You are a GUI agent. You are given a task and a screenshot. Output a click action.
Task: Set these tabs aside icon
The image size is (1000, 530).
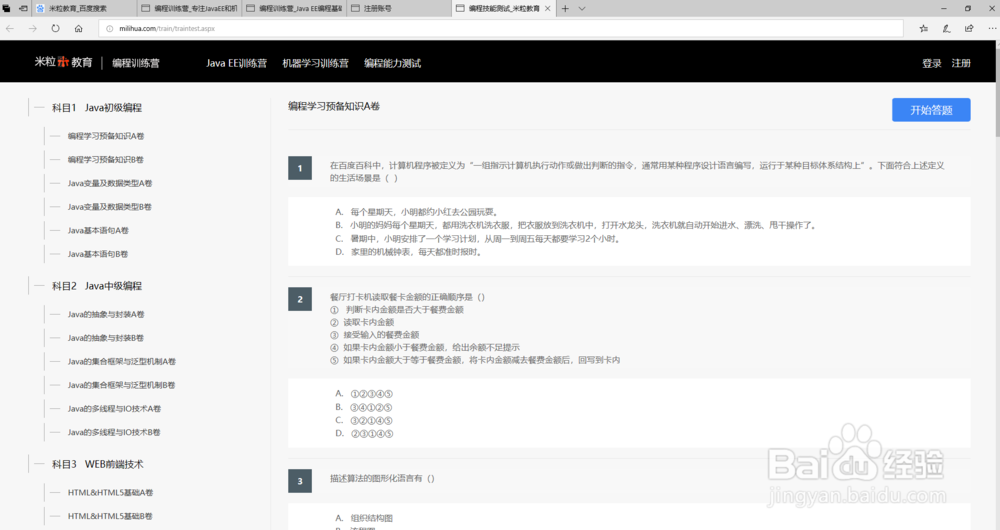(23, 8)
